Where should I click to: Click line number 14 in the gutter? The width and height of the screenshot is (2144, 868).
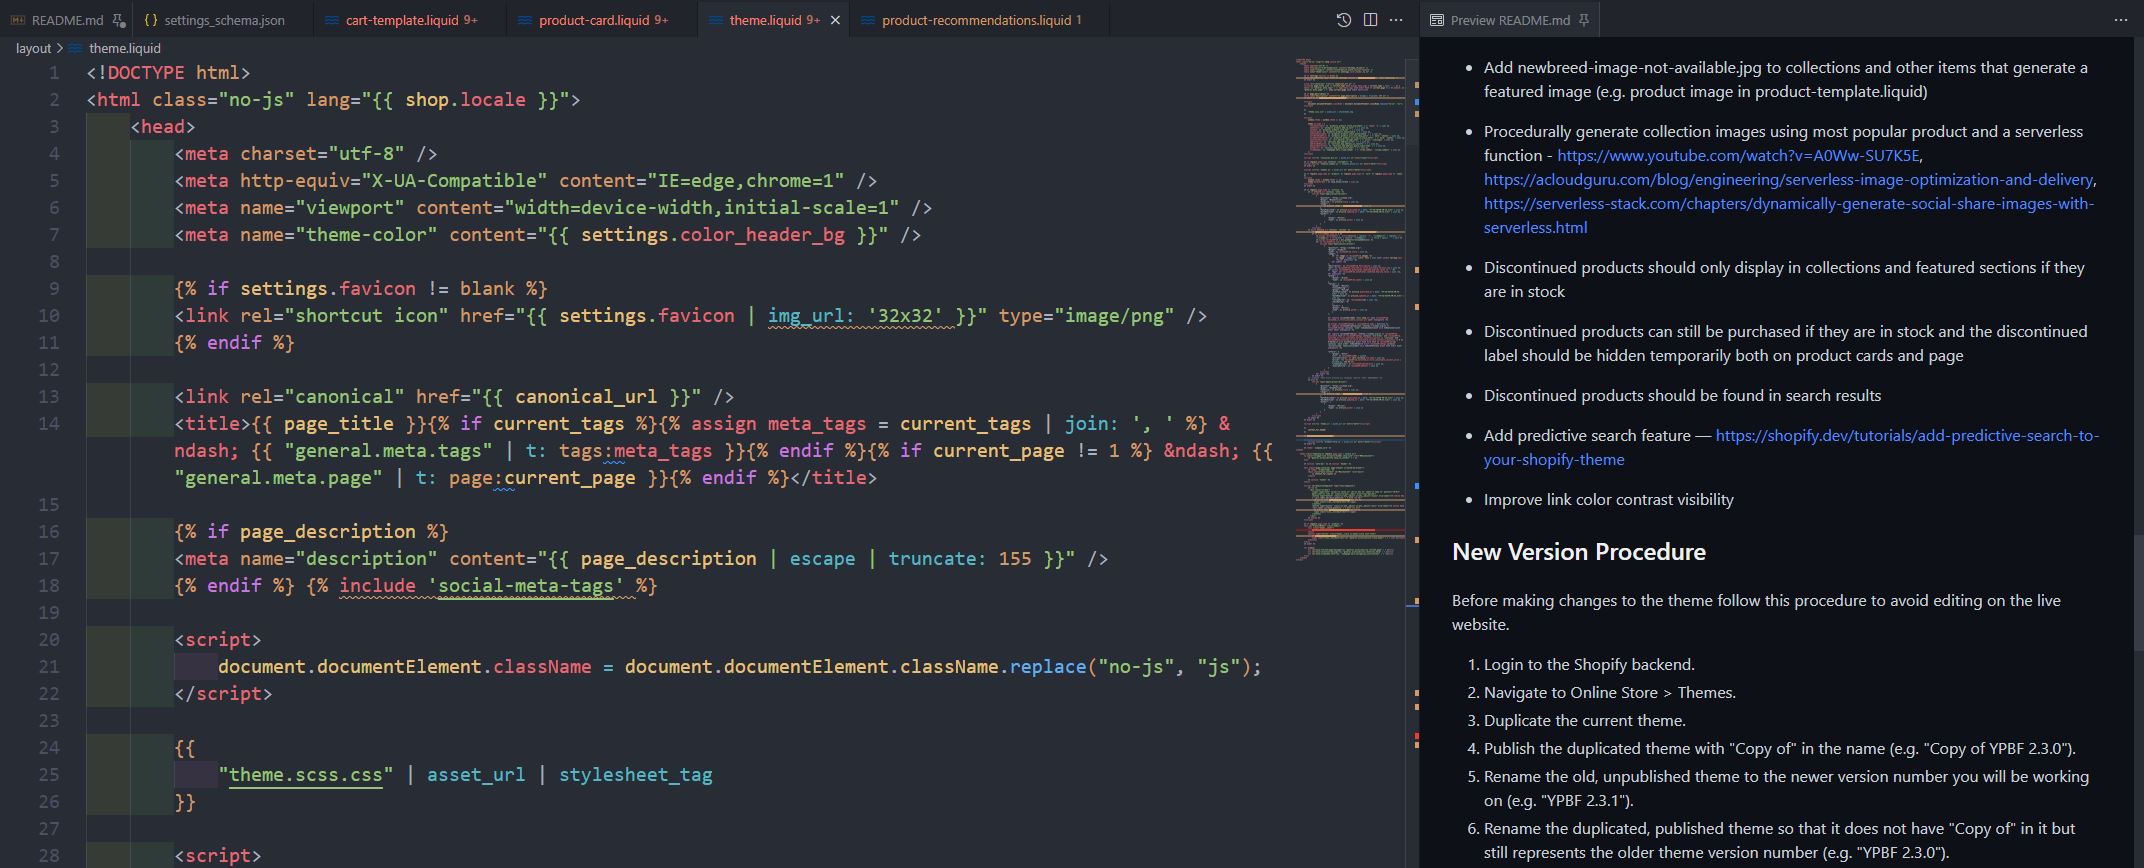(x=48, y=424)
